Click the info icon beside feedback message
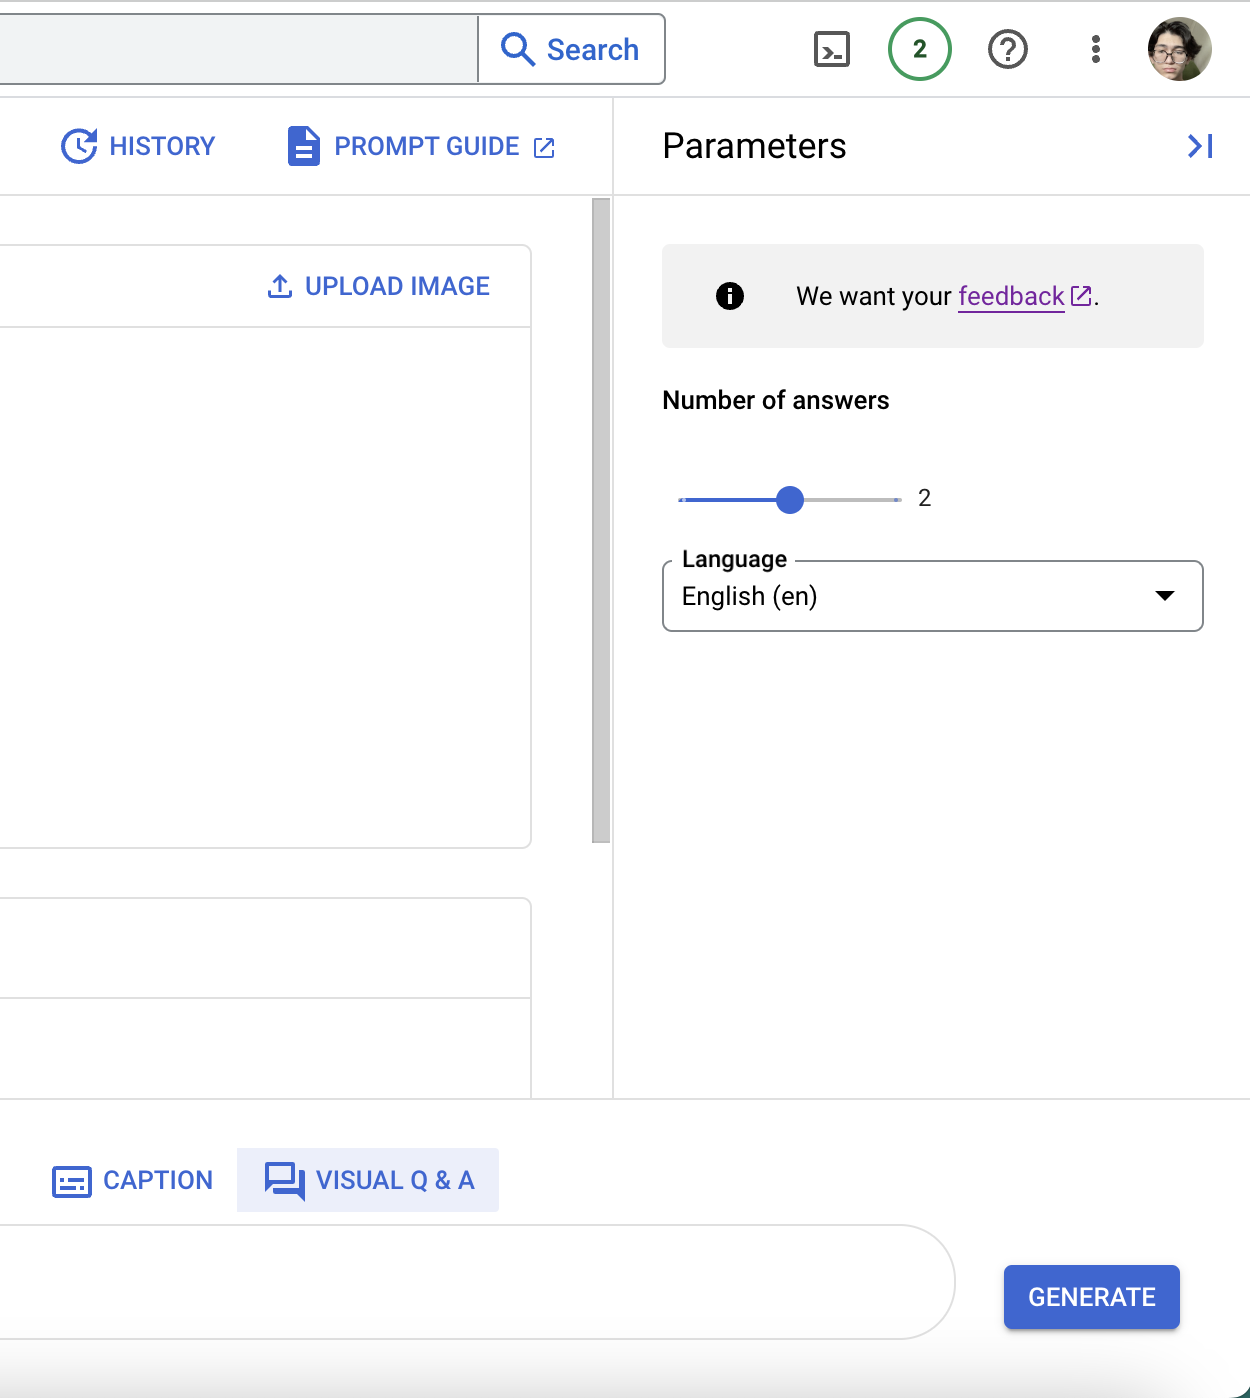The image size is (1250, 1398). pos(730,296)
